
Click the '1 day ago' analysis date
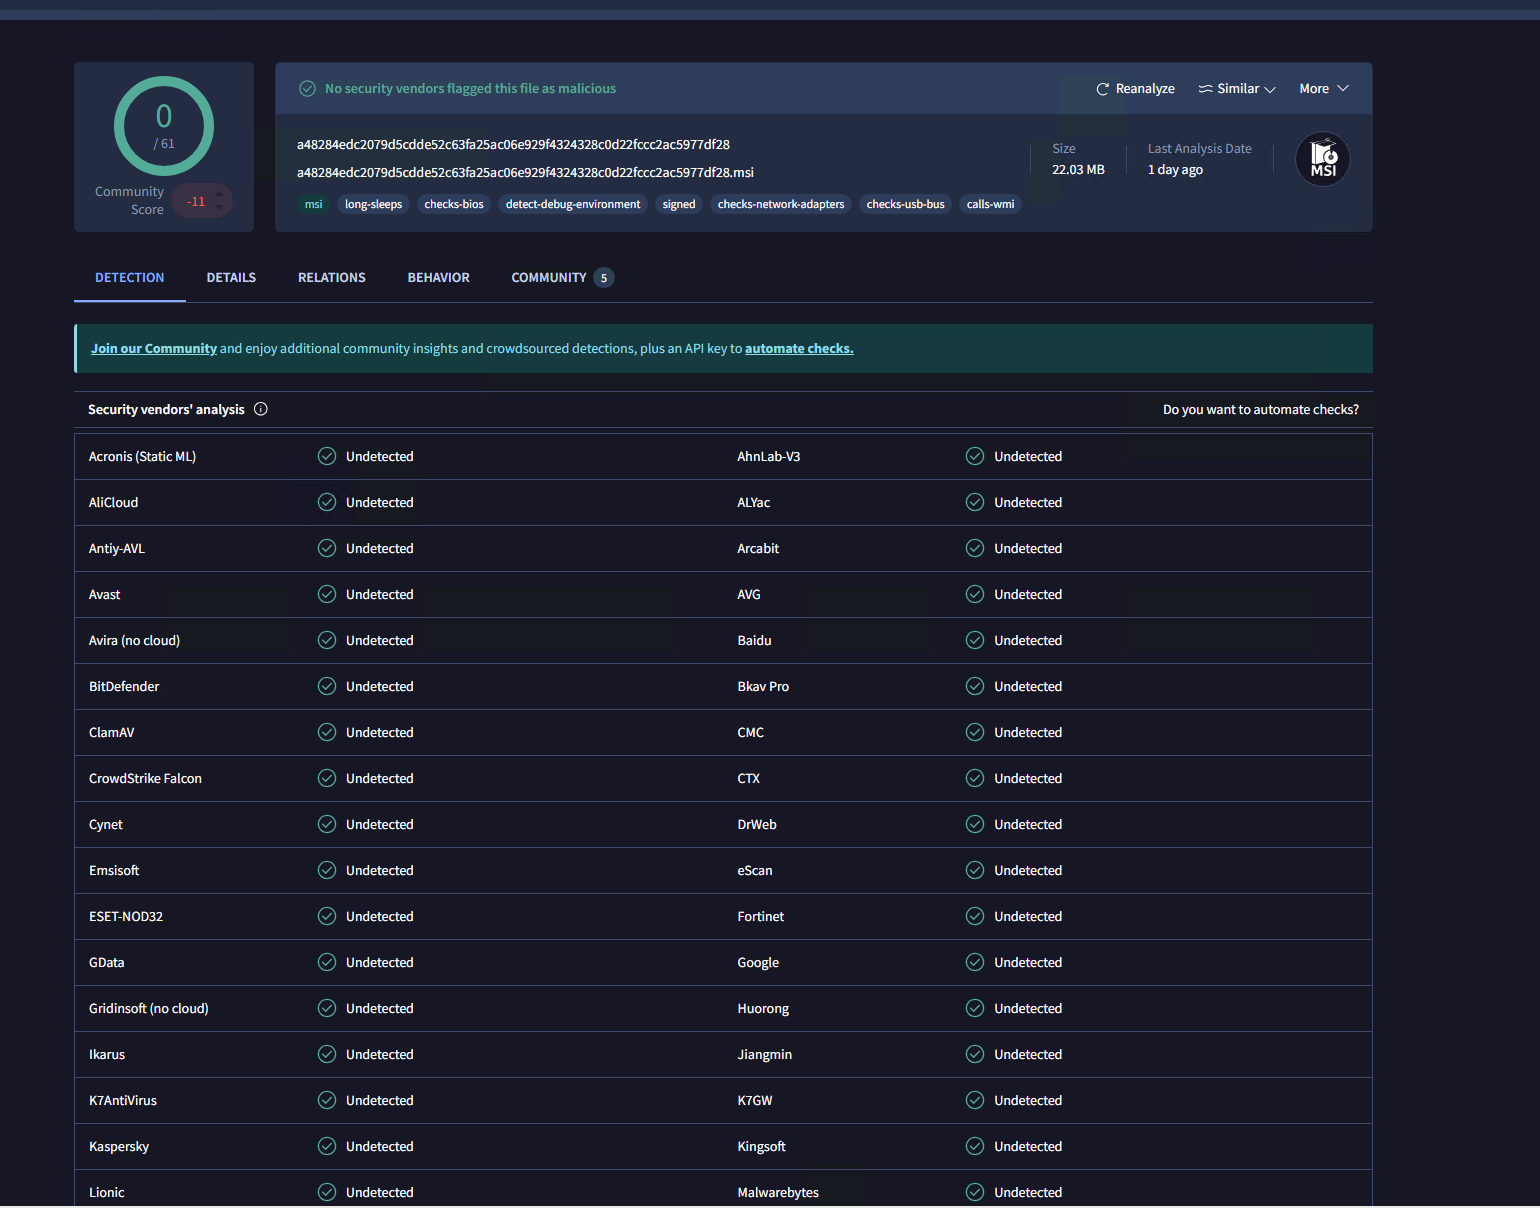pos(1175,170)
